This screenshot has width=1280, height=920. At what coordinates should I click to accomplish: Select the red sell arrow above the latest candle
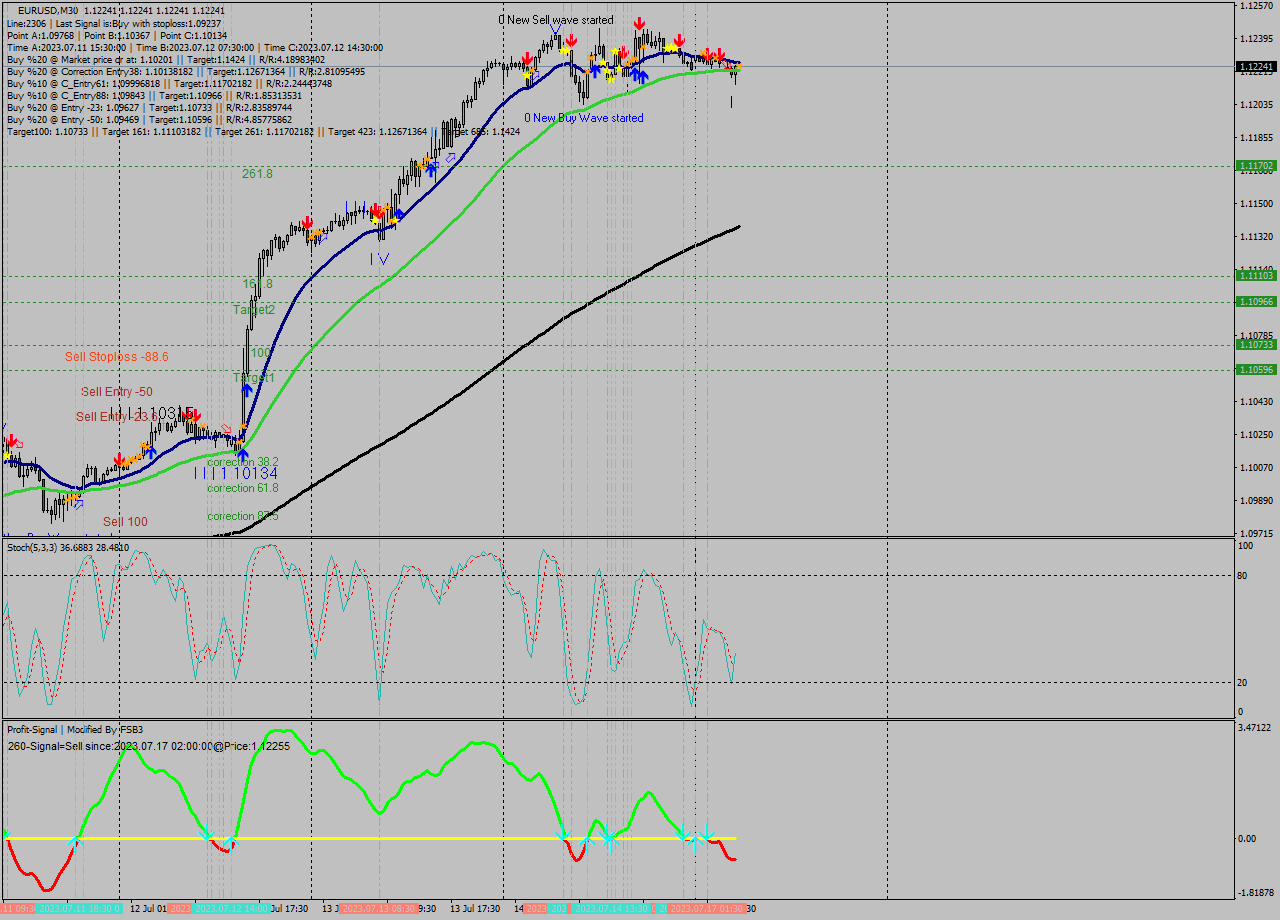point(720,54)
